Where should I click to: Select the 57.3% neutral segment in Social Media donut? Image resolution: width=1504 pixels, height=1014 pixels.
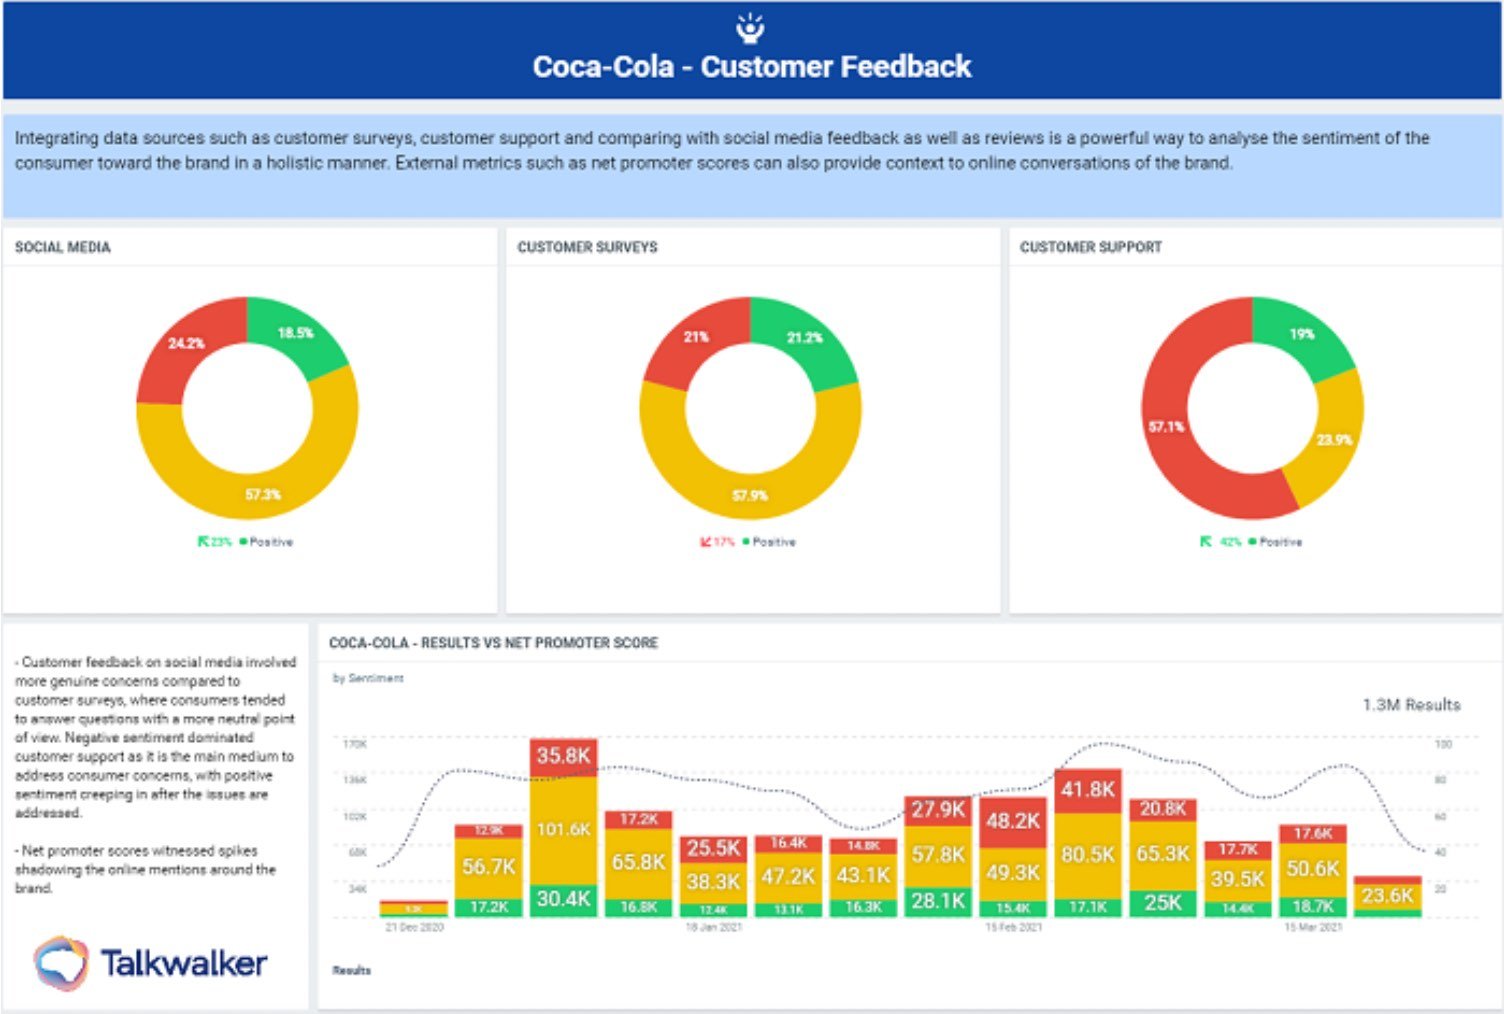(x=262, y=494)
